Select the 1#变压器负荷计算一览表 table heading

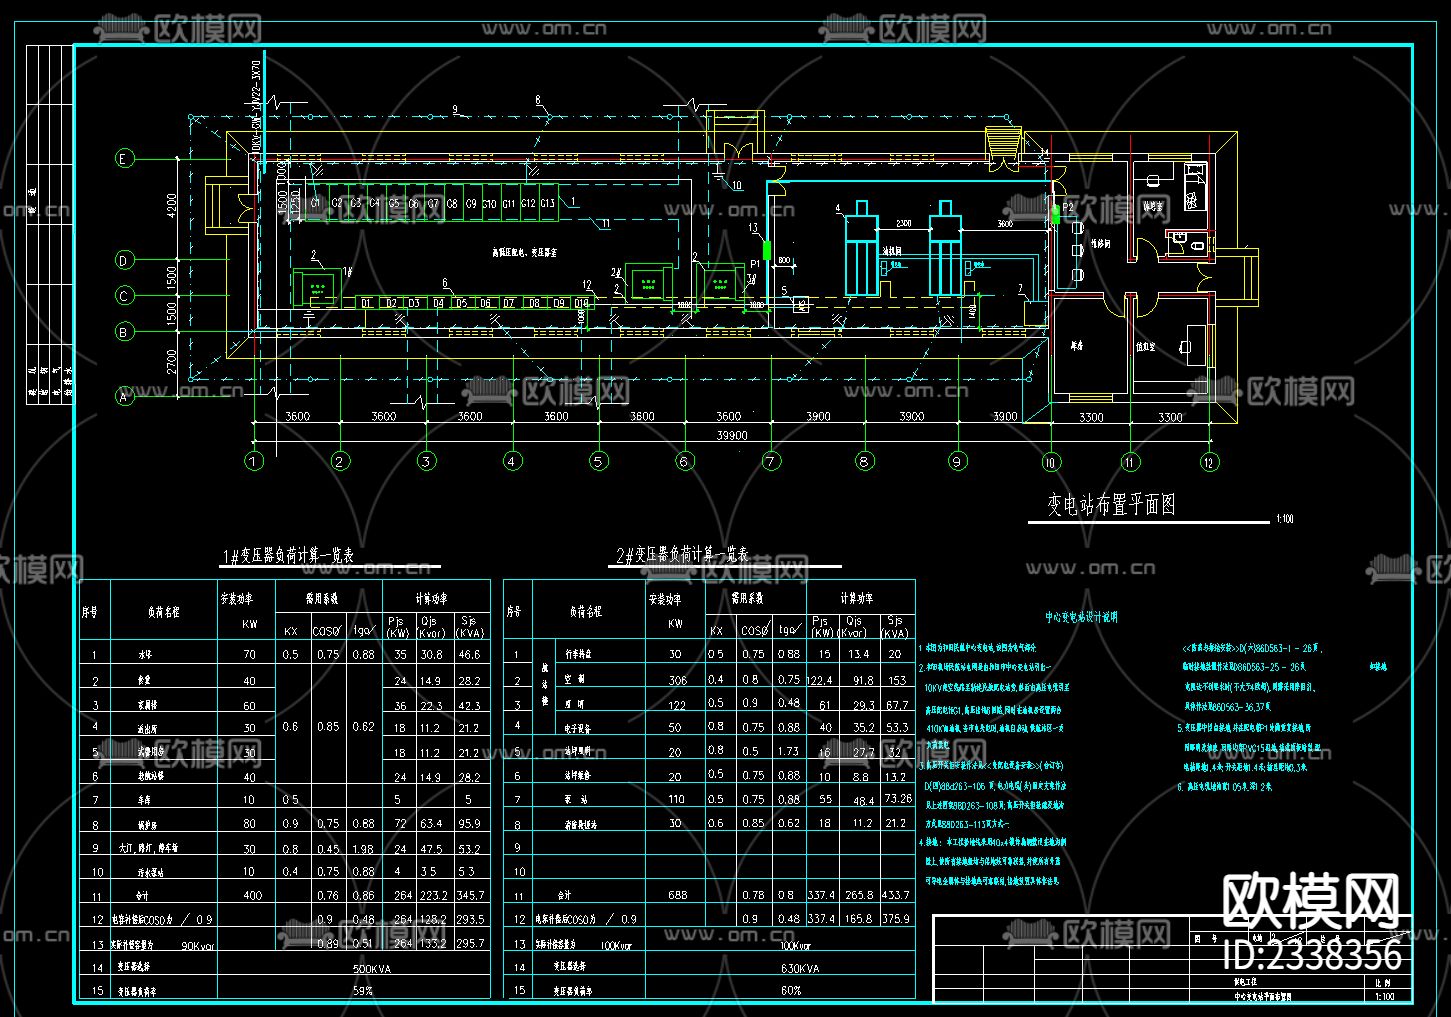[x=288, y=556]
